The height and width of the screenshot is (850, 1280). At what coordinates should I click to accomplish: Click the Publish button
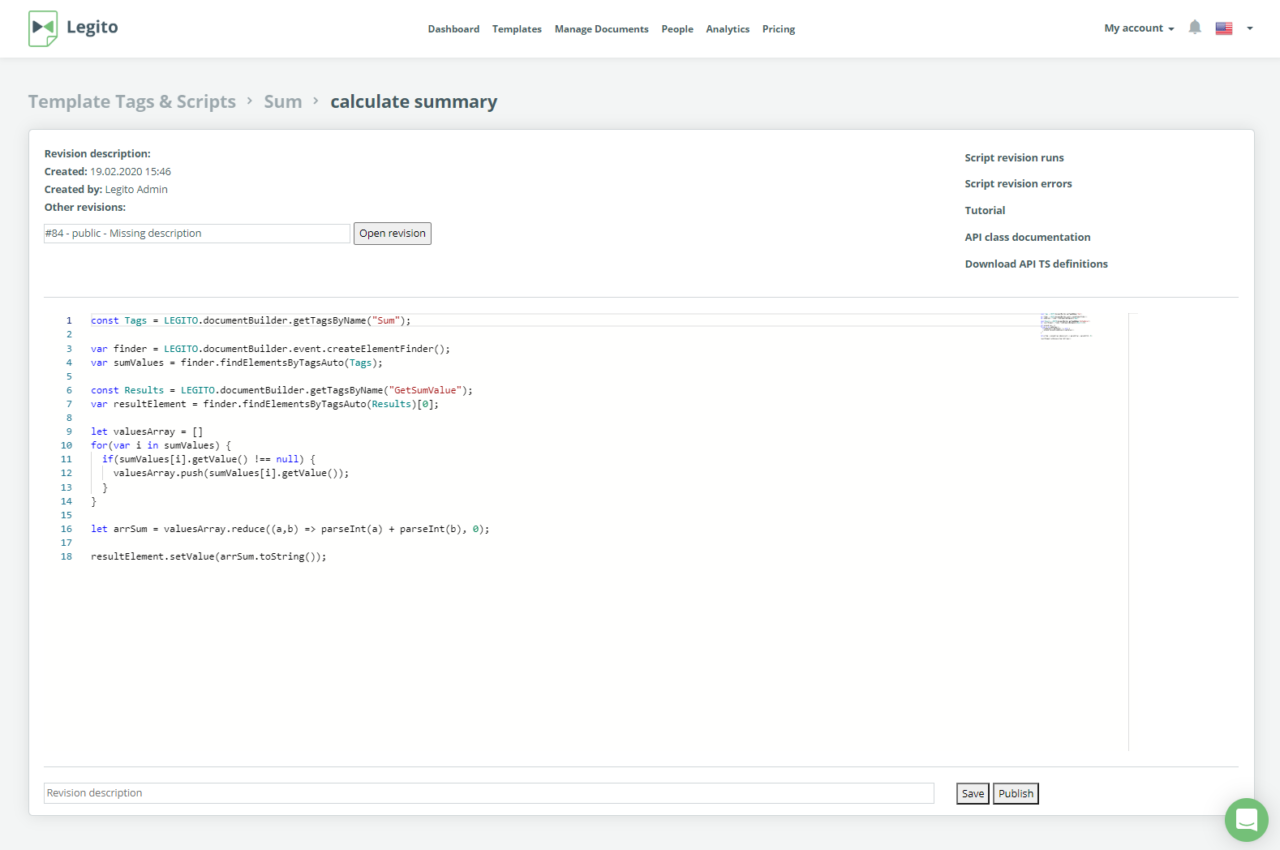[1015, 793]
